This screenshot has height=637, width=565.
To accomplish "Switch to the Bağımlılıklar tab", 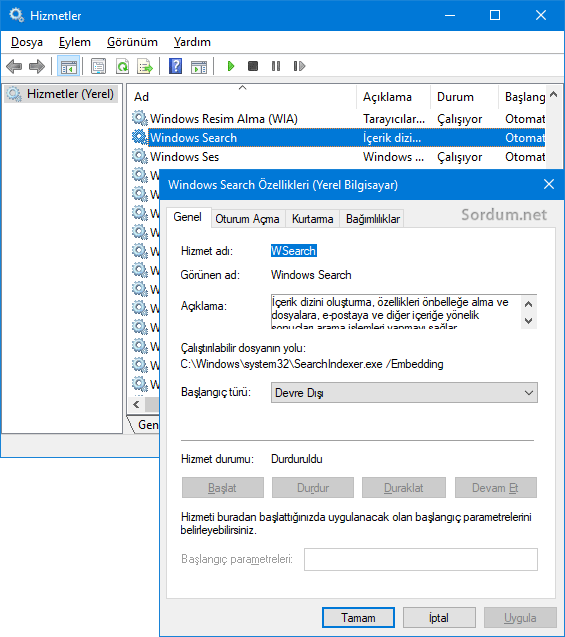I will [x=372, y=219].
